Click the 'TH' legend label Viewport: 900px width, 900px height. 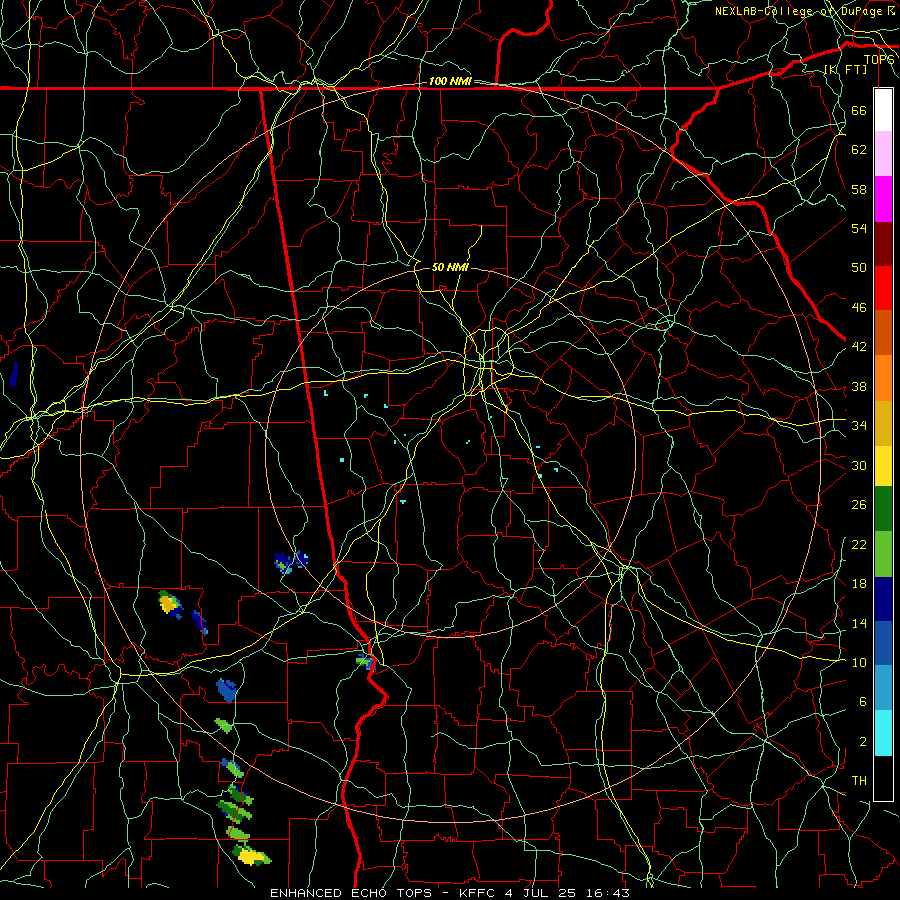tap(859, 781)
